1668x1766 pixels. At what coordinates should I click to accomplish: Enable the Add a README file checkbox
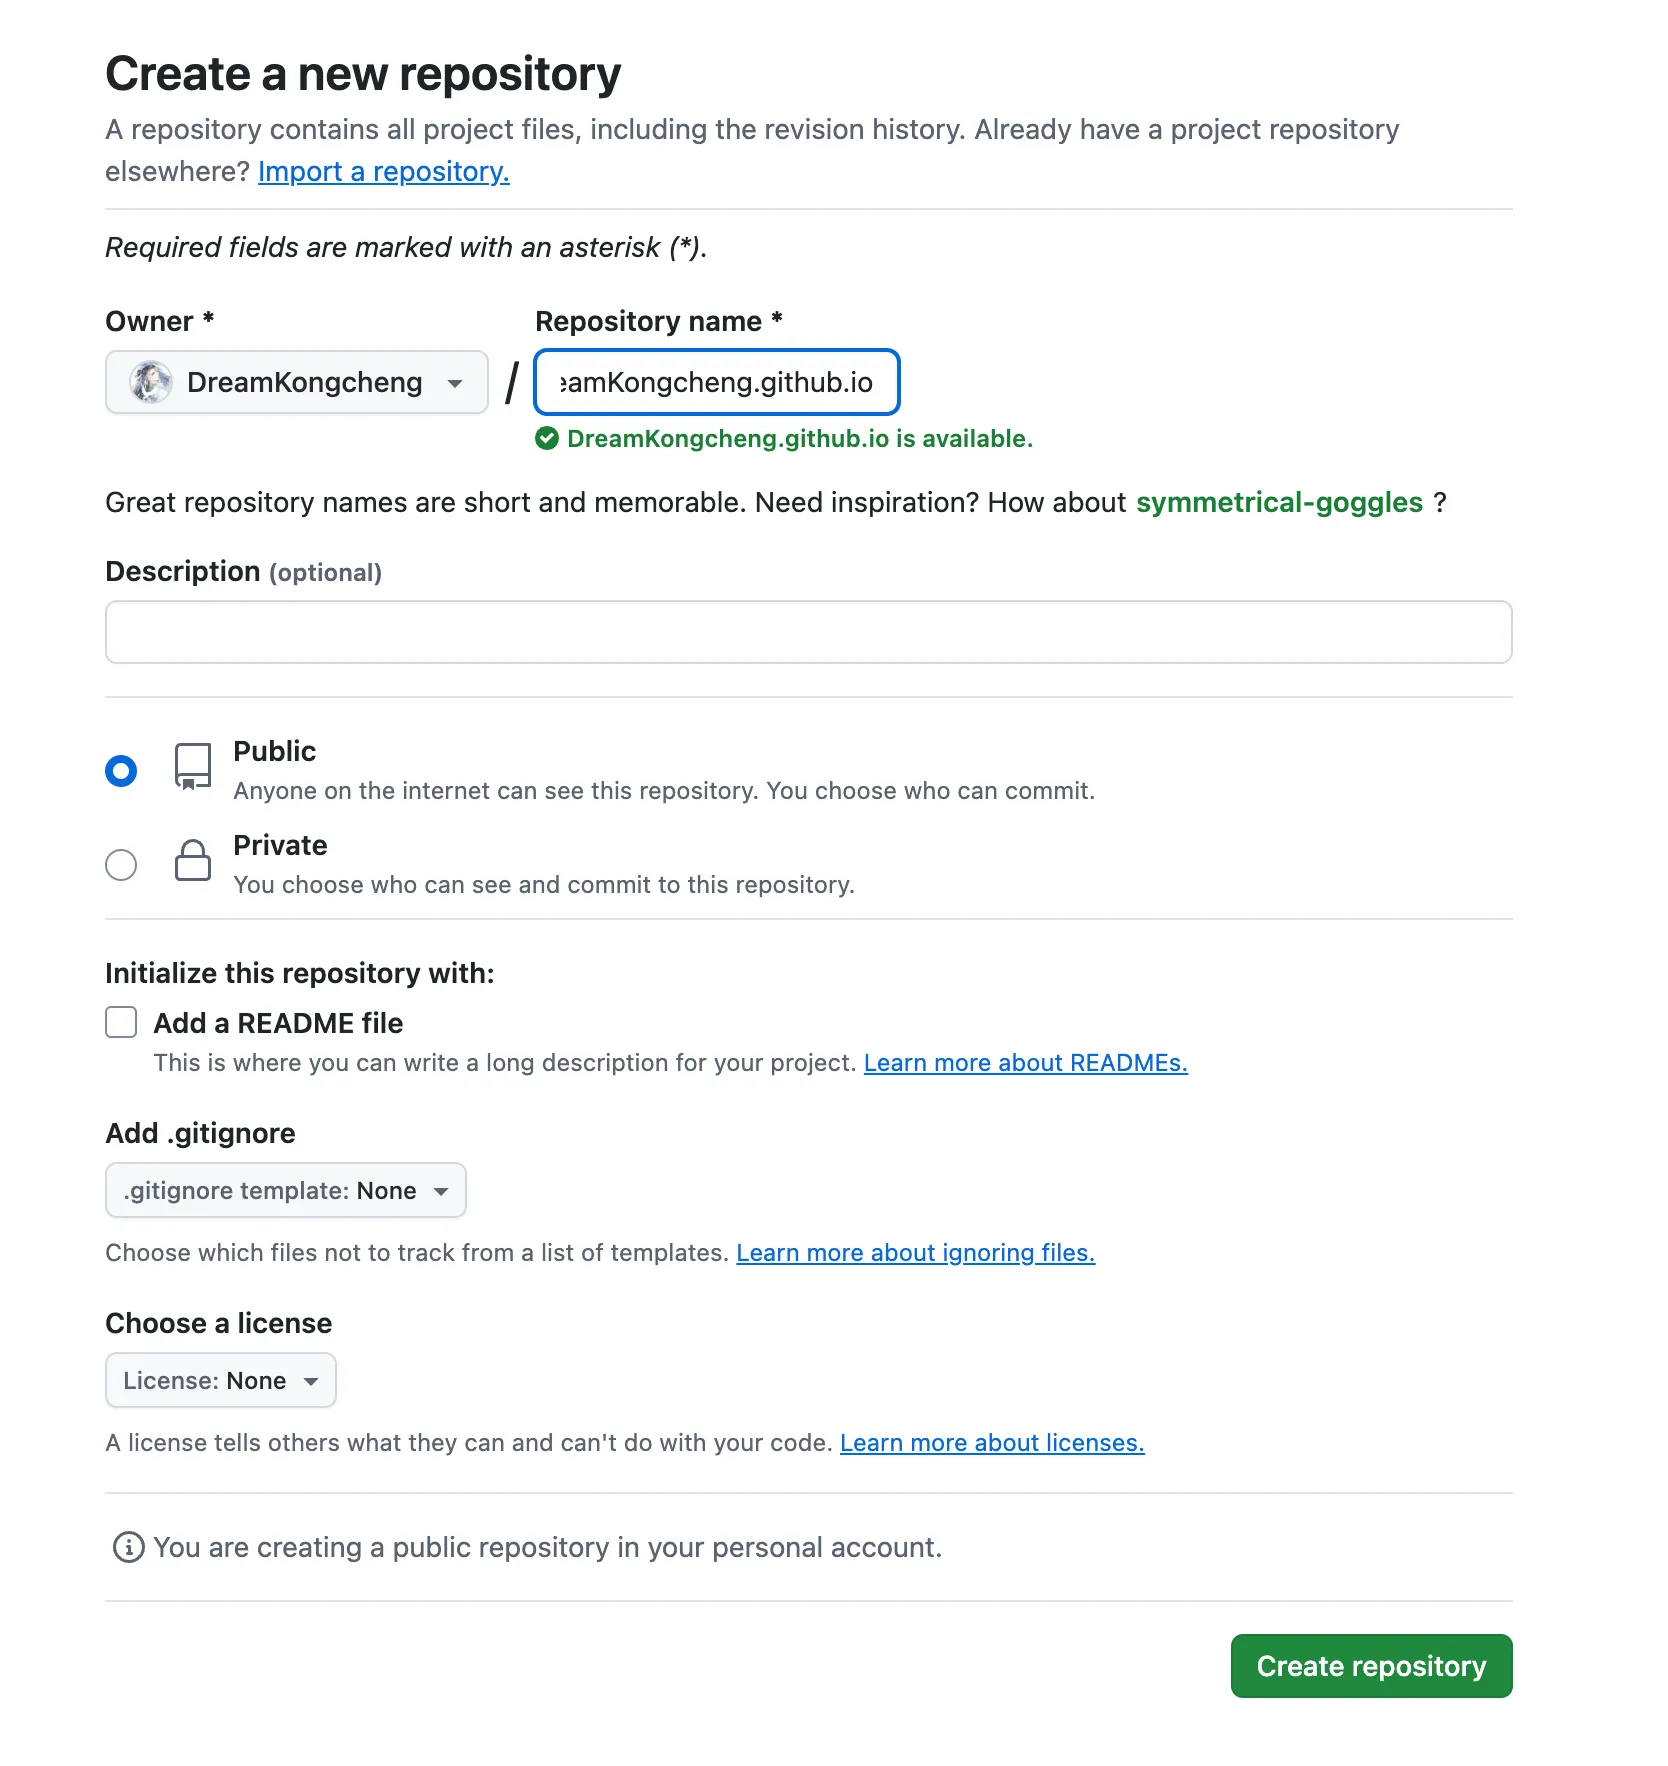(121, 1022)
